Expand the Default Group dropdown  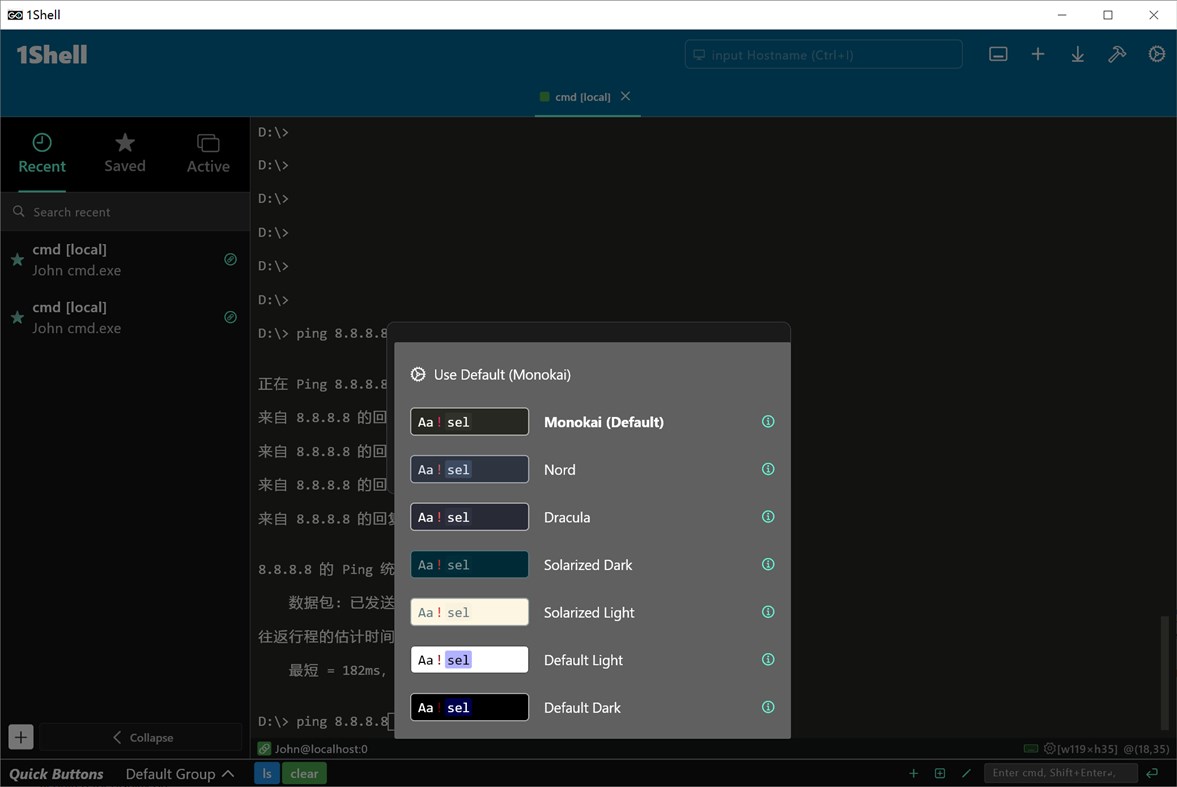pos(179,773)
